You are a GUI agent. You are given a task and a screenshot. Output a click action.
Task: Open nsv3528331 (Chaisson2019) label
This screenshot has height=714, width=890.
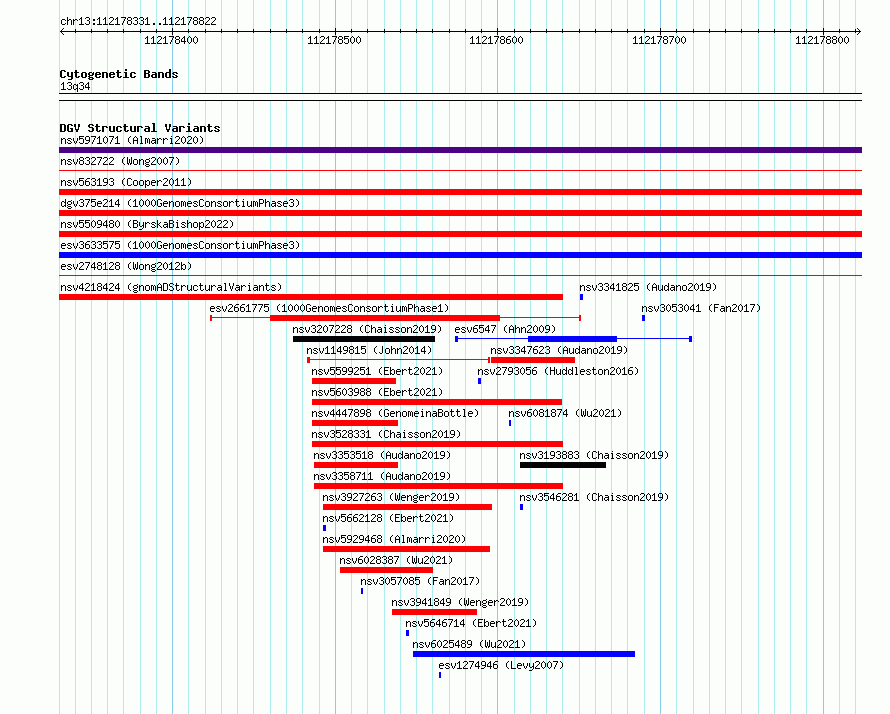[387, 434]
